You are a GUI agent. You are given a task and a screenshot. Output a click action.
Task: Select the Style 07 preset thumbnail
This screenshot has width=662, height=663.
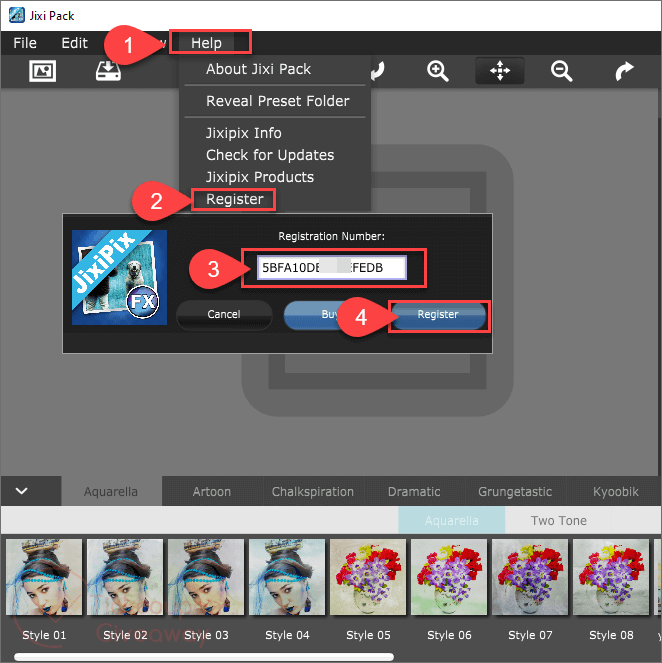tap(530, 577)
